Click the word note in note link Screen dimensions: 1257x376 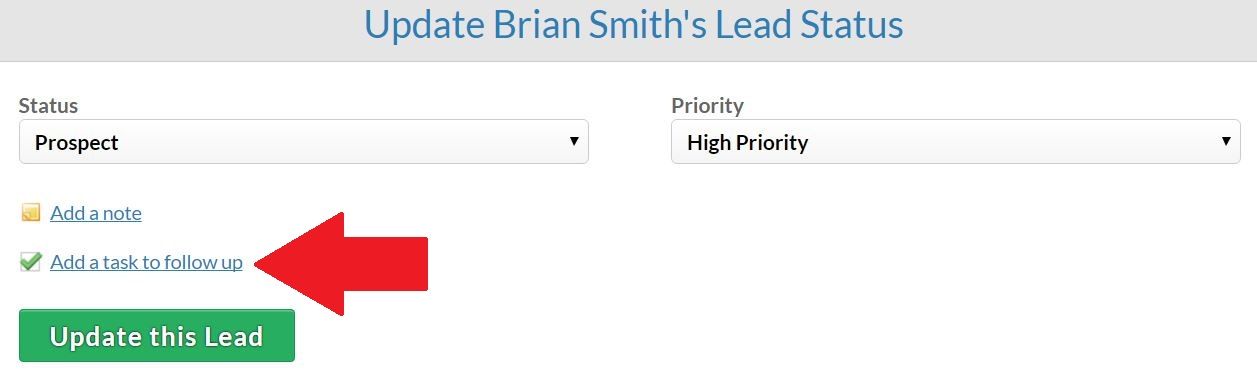[x=120, y=212]
